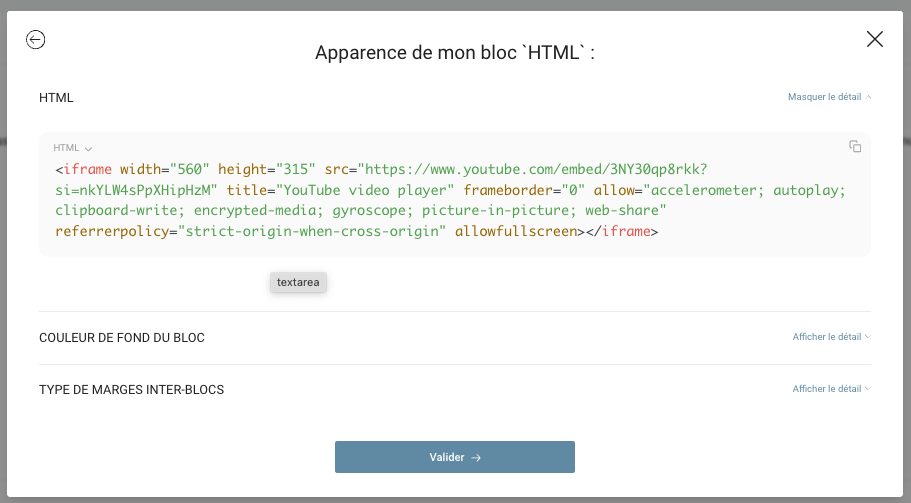Image resolution: width=911 pixels, height=503 pixels.
Task: Expand Couleur de fond du bloc details
Action: tap(831, 337)
